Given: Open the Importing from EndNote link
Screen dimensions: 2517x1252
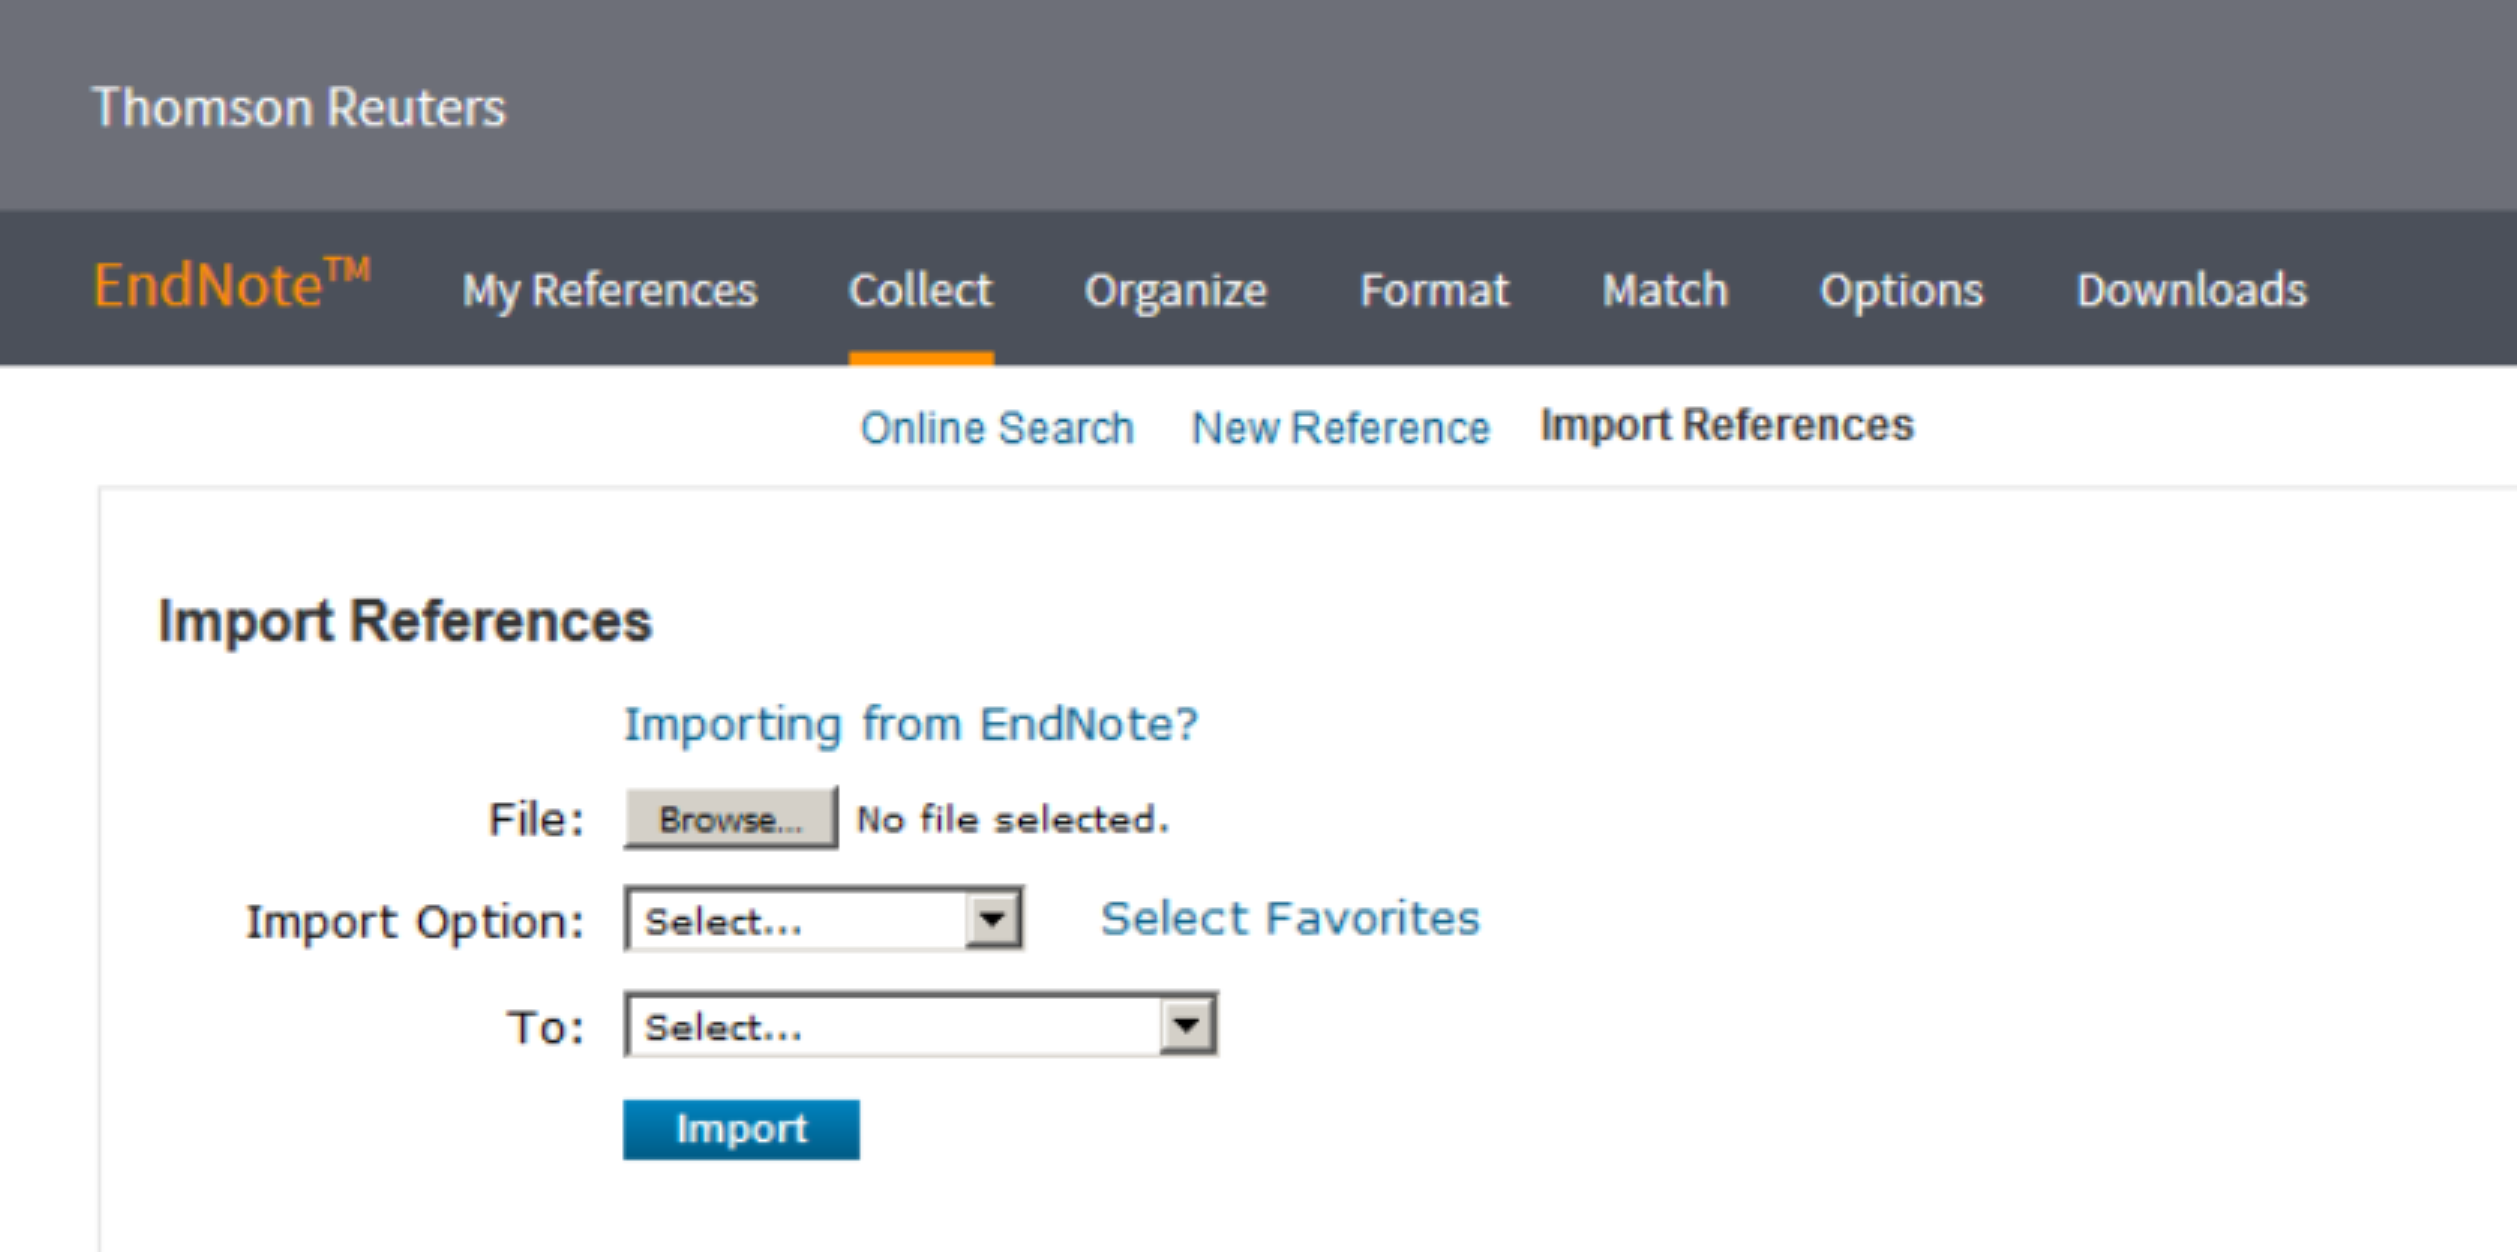Looking at the screenshot, I should point(911,722).
